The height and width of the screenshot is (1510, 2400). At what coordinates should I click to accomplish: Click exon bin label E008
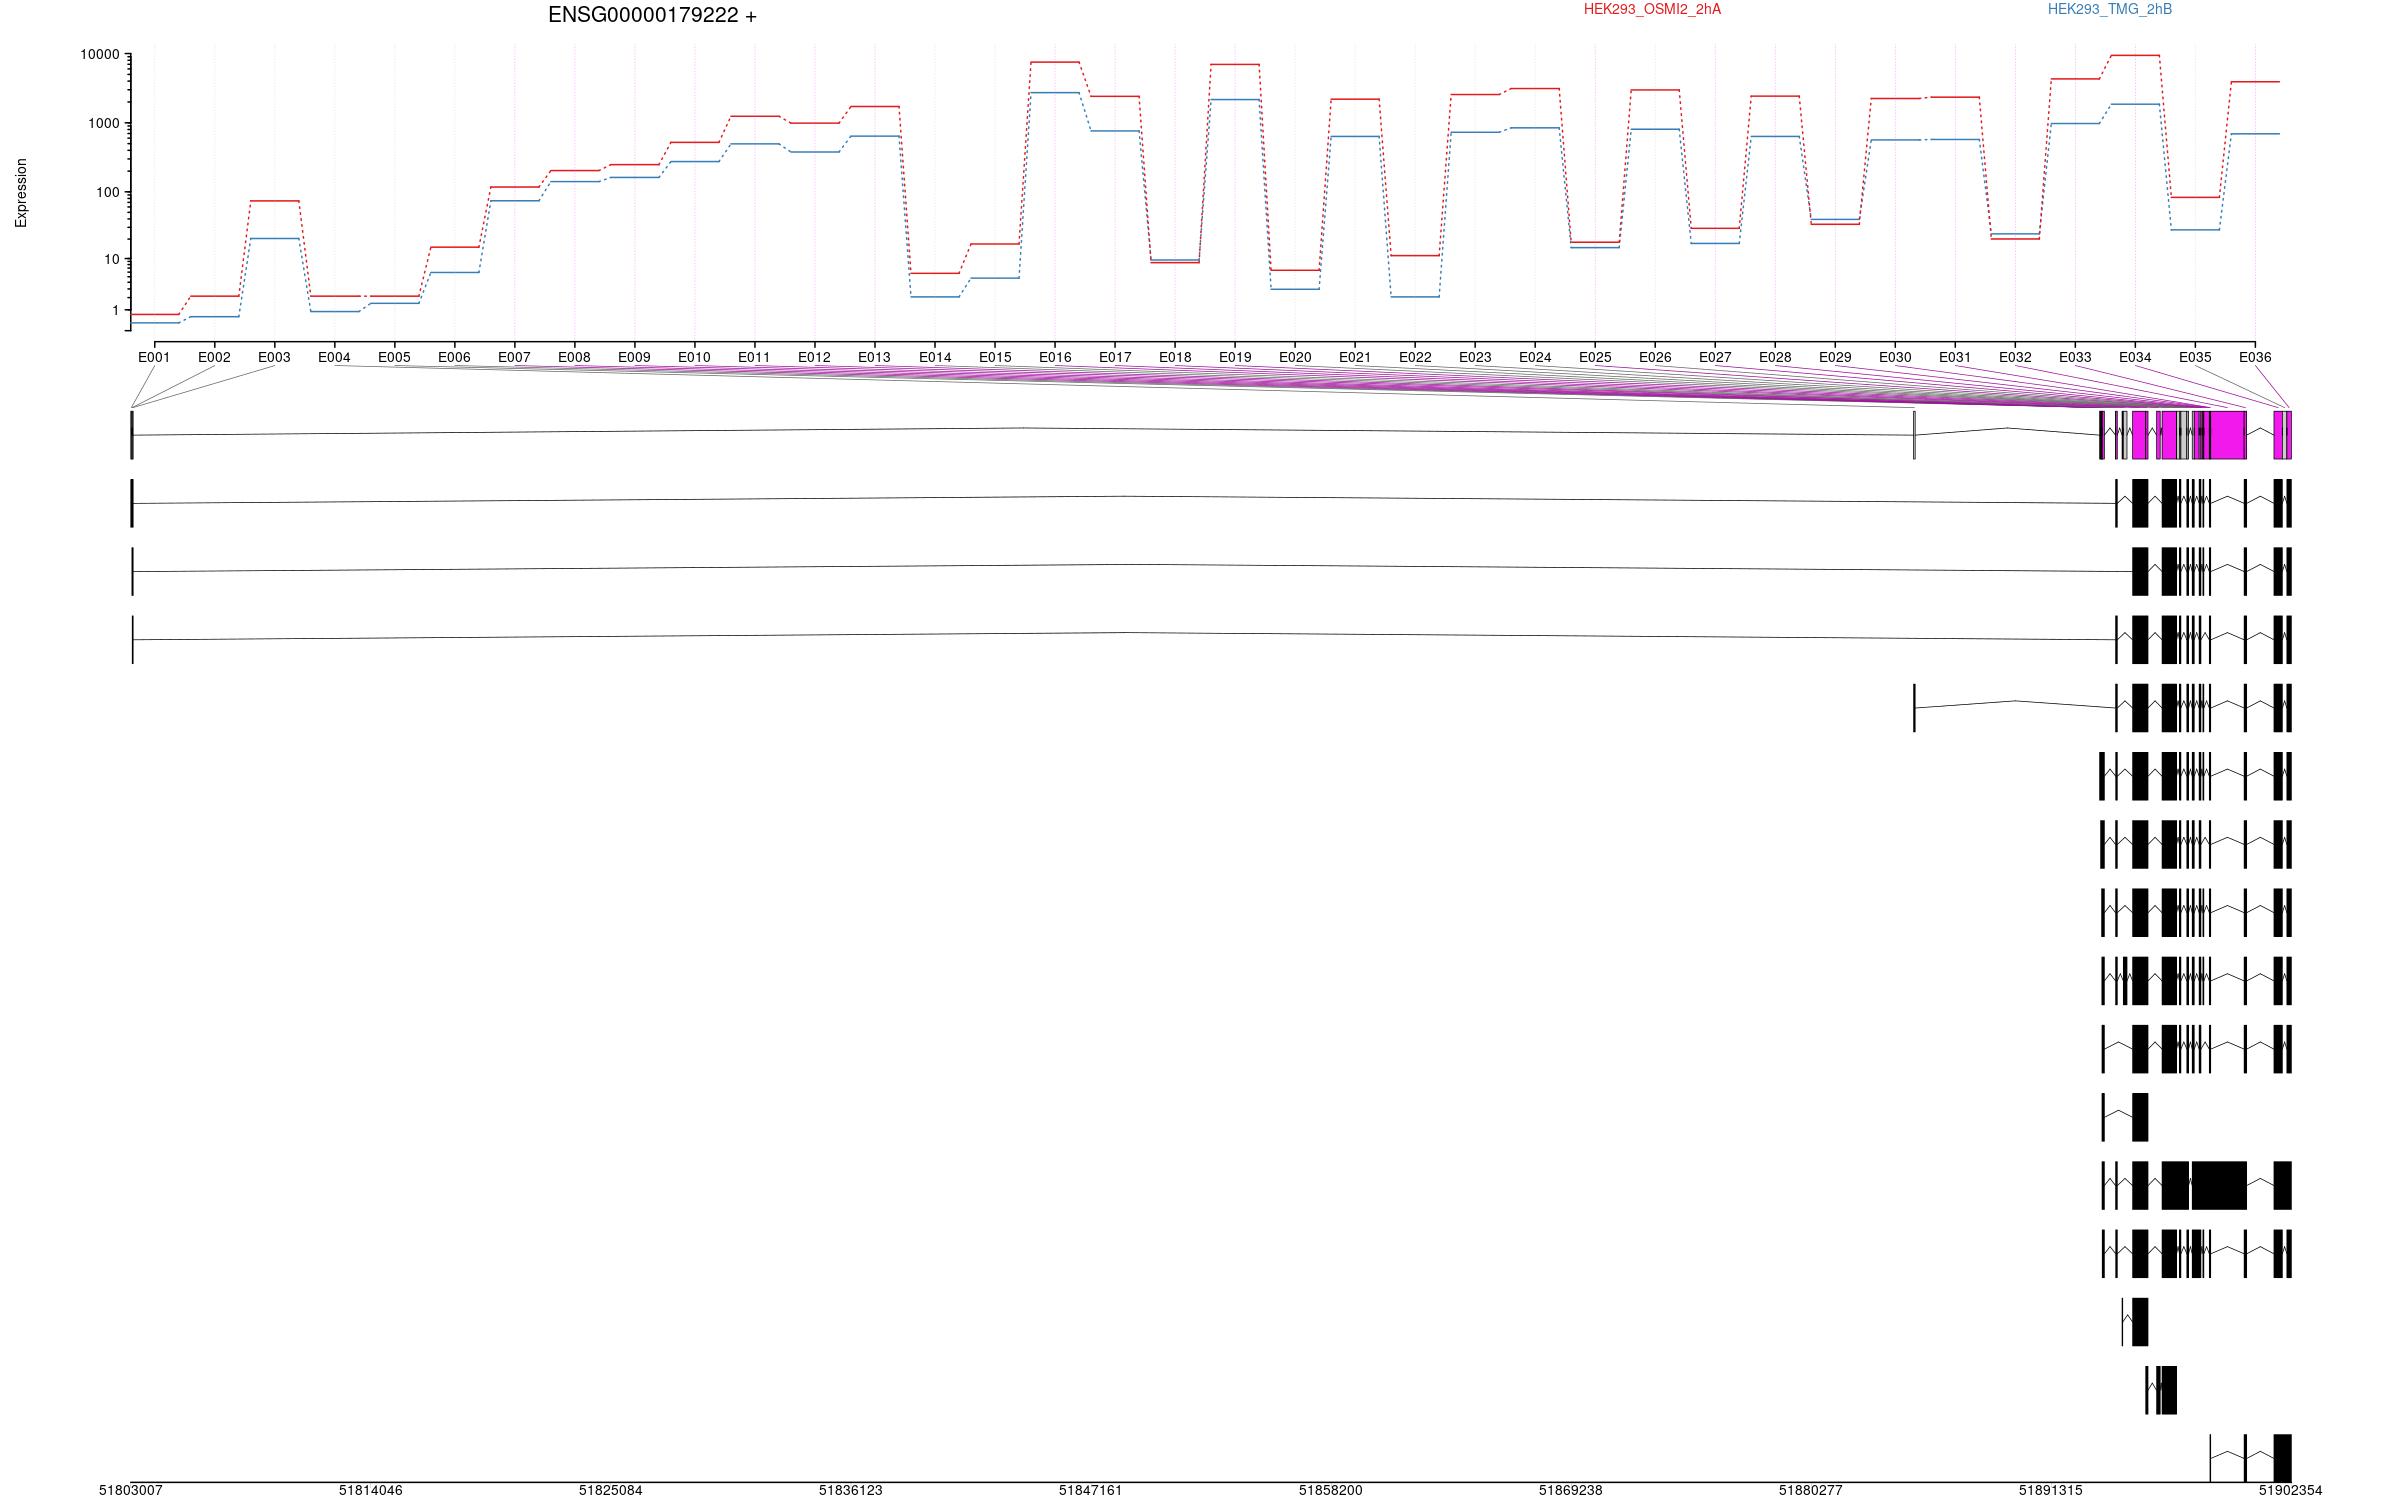(574, 357)
